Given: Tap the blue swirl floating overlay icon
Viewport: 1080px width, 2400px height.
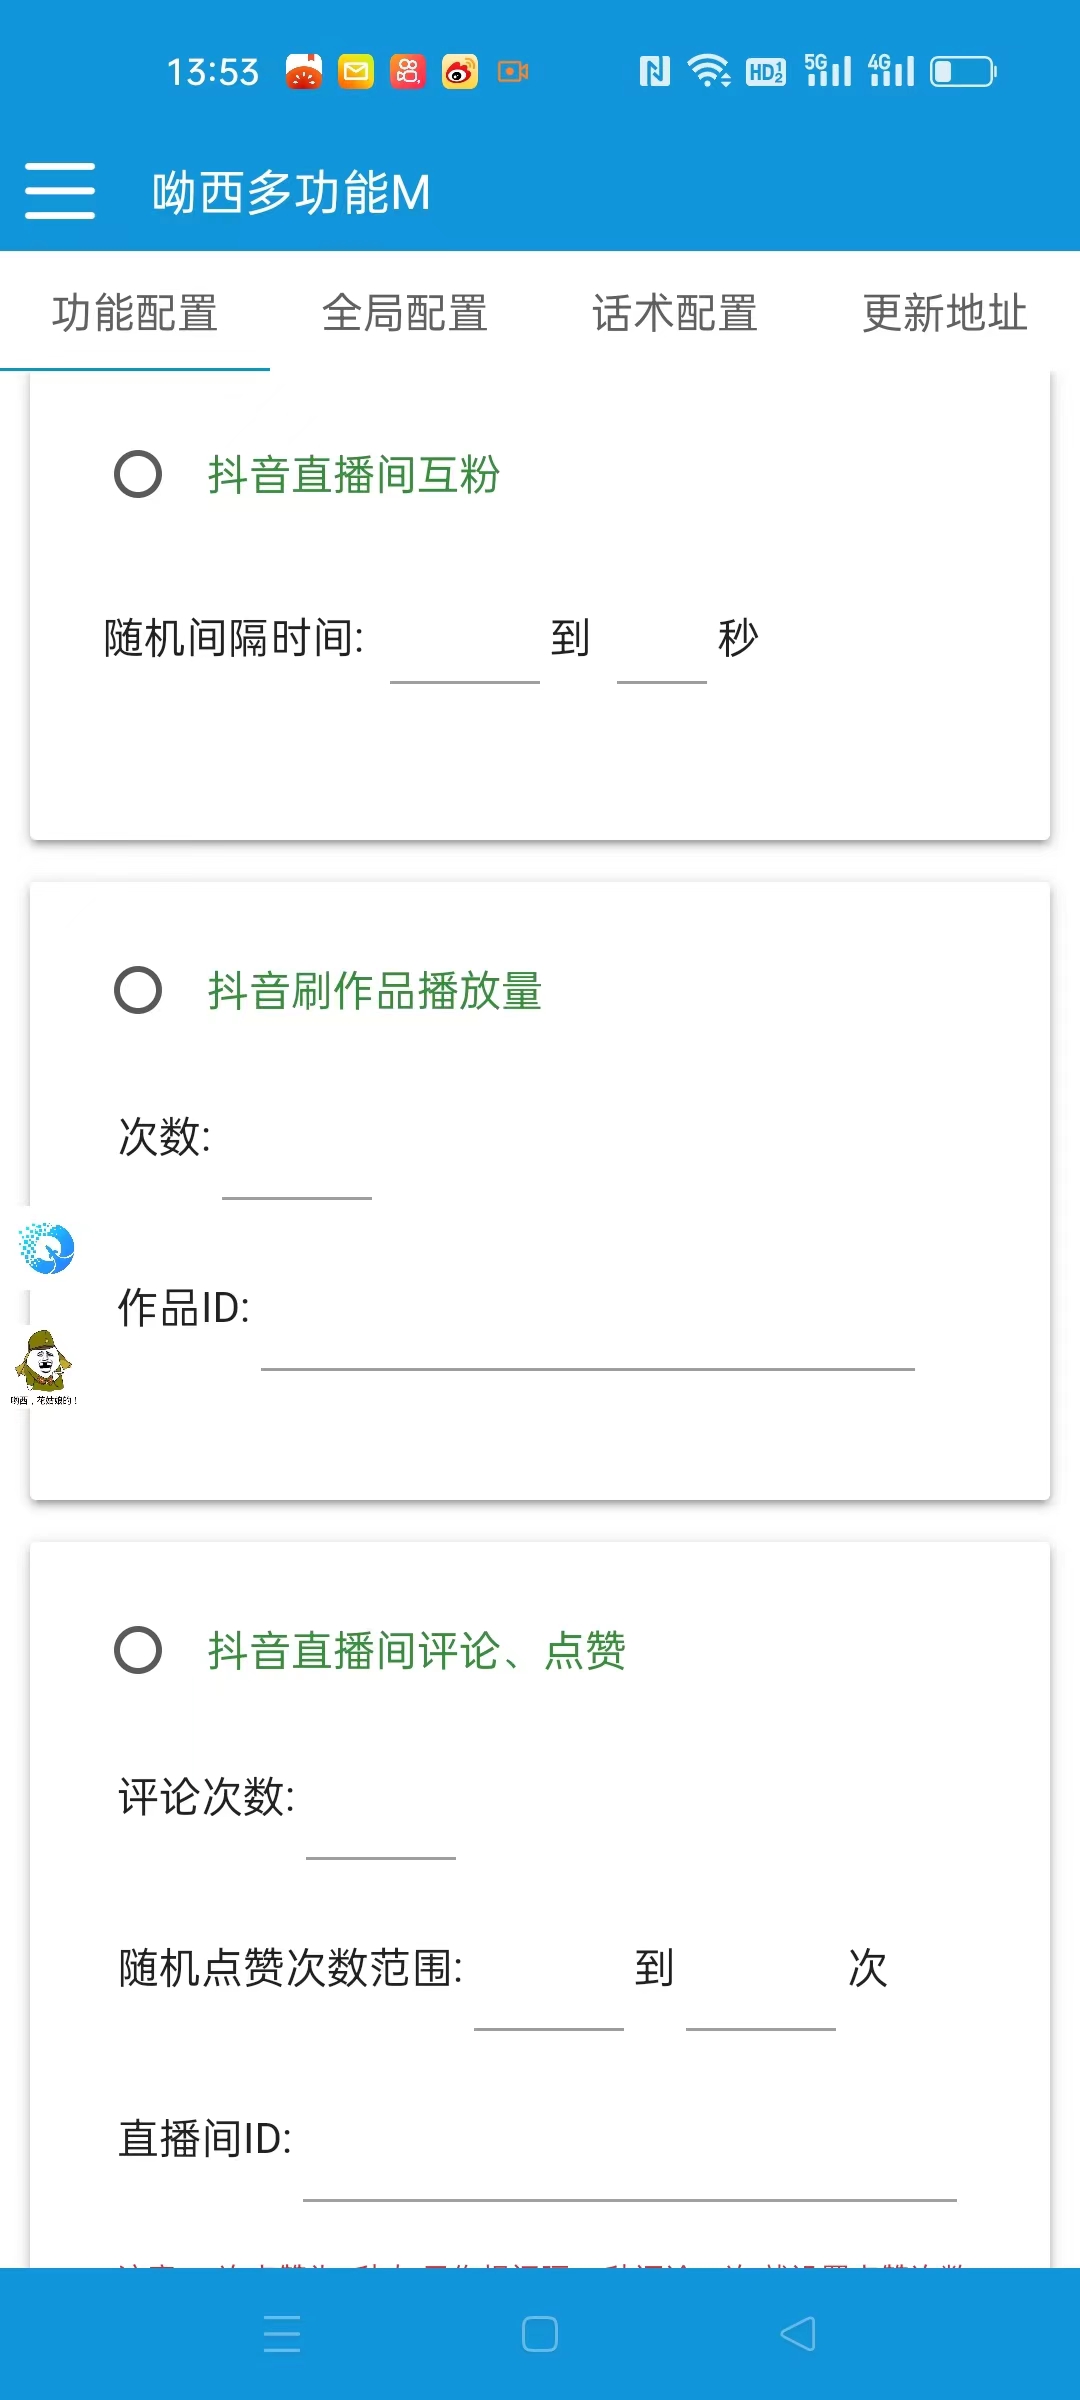Looking at the screenshot, I should click(44, 1247).
